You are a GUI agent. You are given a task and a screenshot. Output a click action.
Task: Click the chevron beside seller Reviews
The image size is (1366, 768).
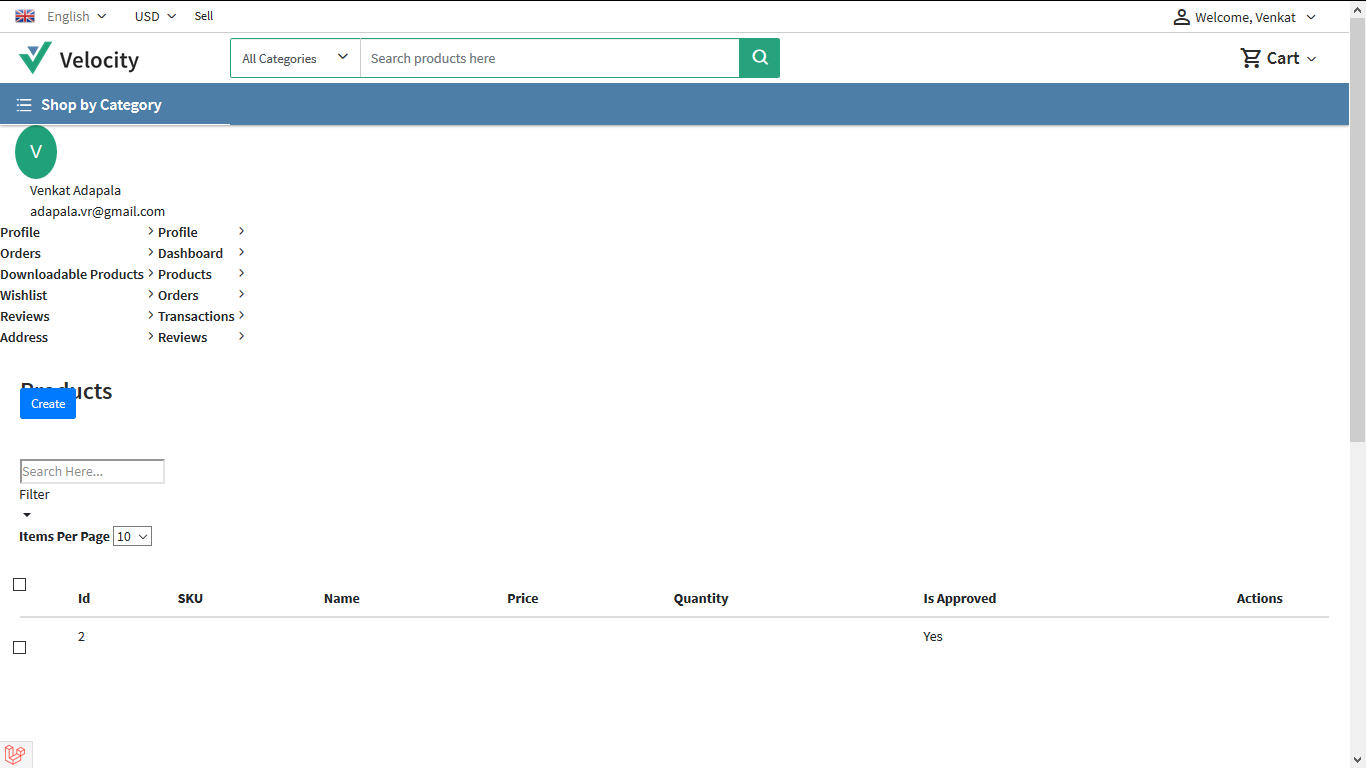click(x=242, y=336)
